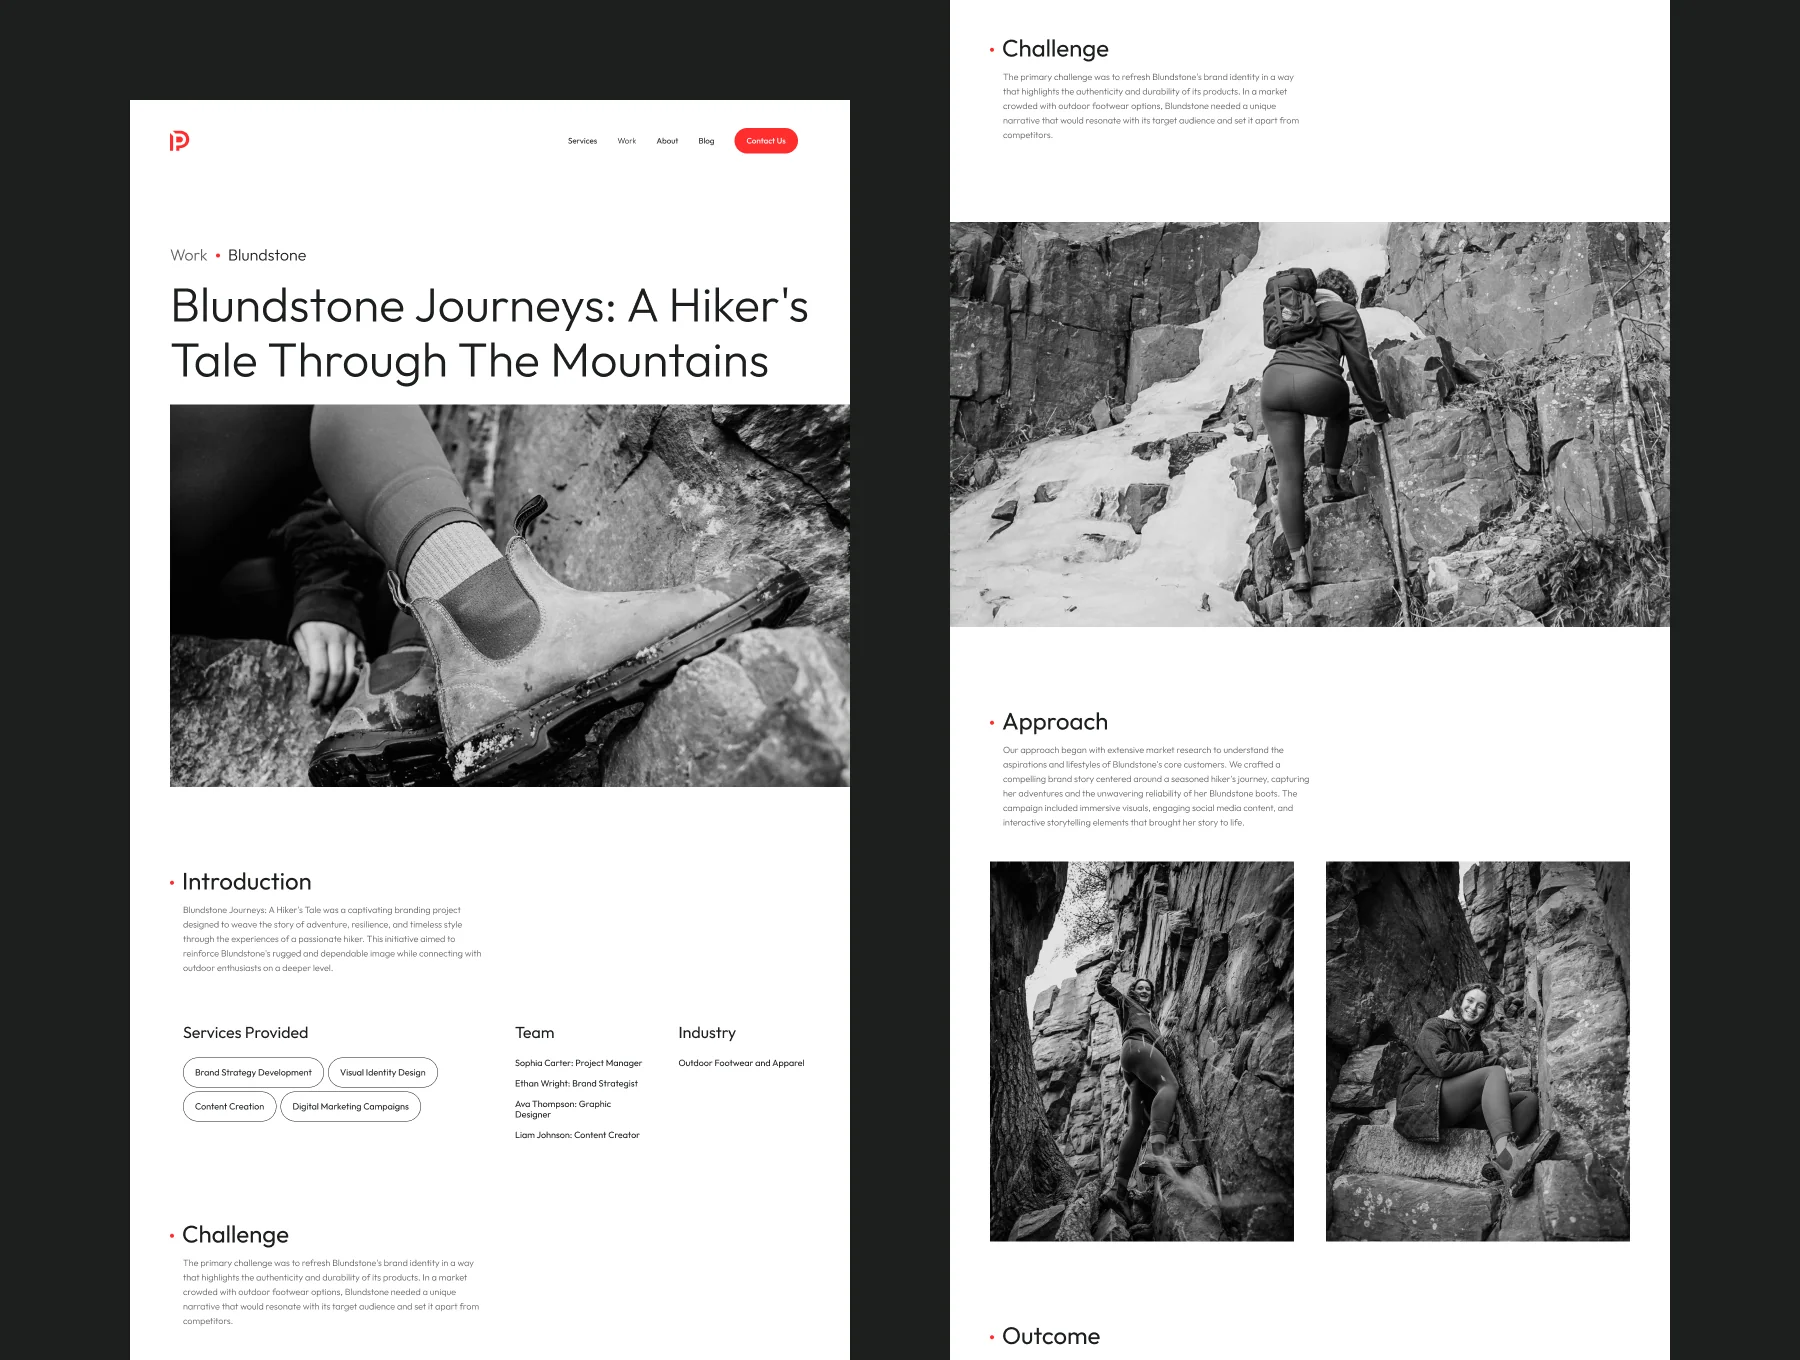Select the Digital Marketing Campaigns tag
1800x1360 pixels.
click(350, 1107)
